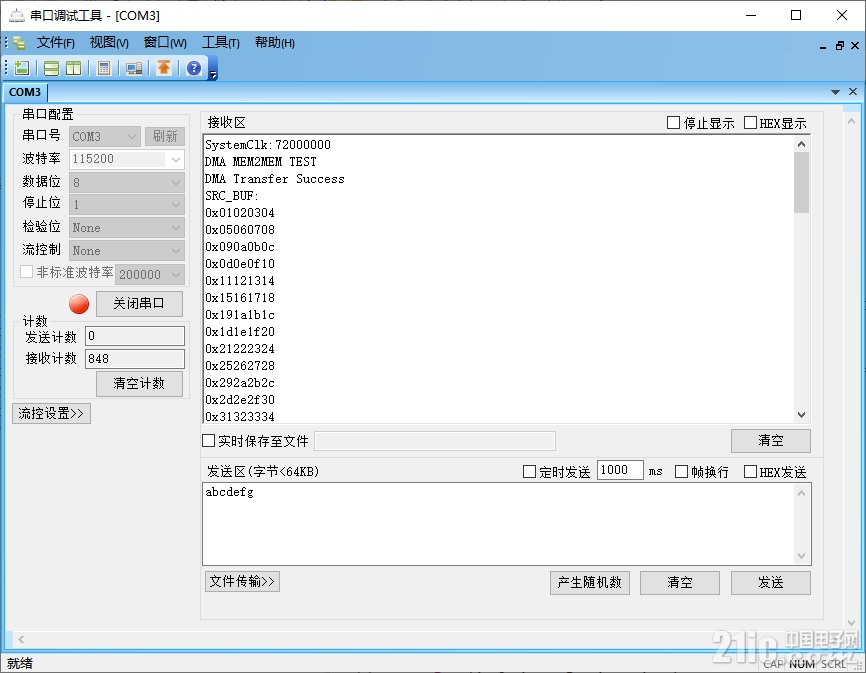This screenshot has width=866, height=673.
Task: Minimize the child MDI window
Action: [823, 46]
